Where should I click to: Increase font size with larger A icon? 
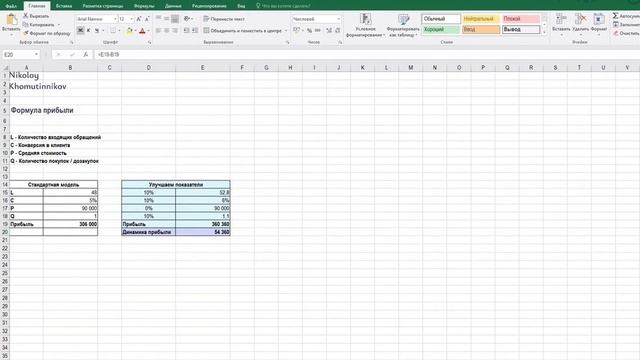tap(139, 19)
